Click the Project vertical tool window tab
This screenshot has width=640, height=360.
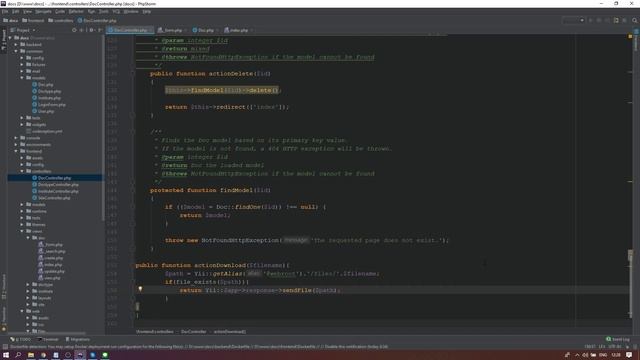(4, 40)
